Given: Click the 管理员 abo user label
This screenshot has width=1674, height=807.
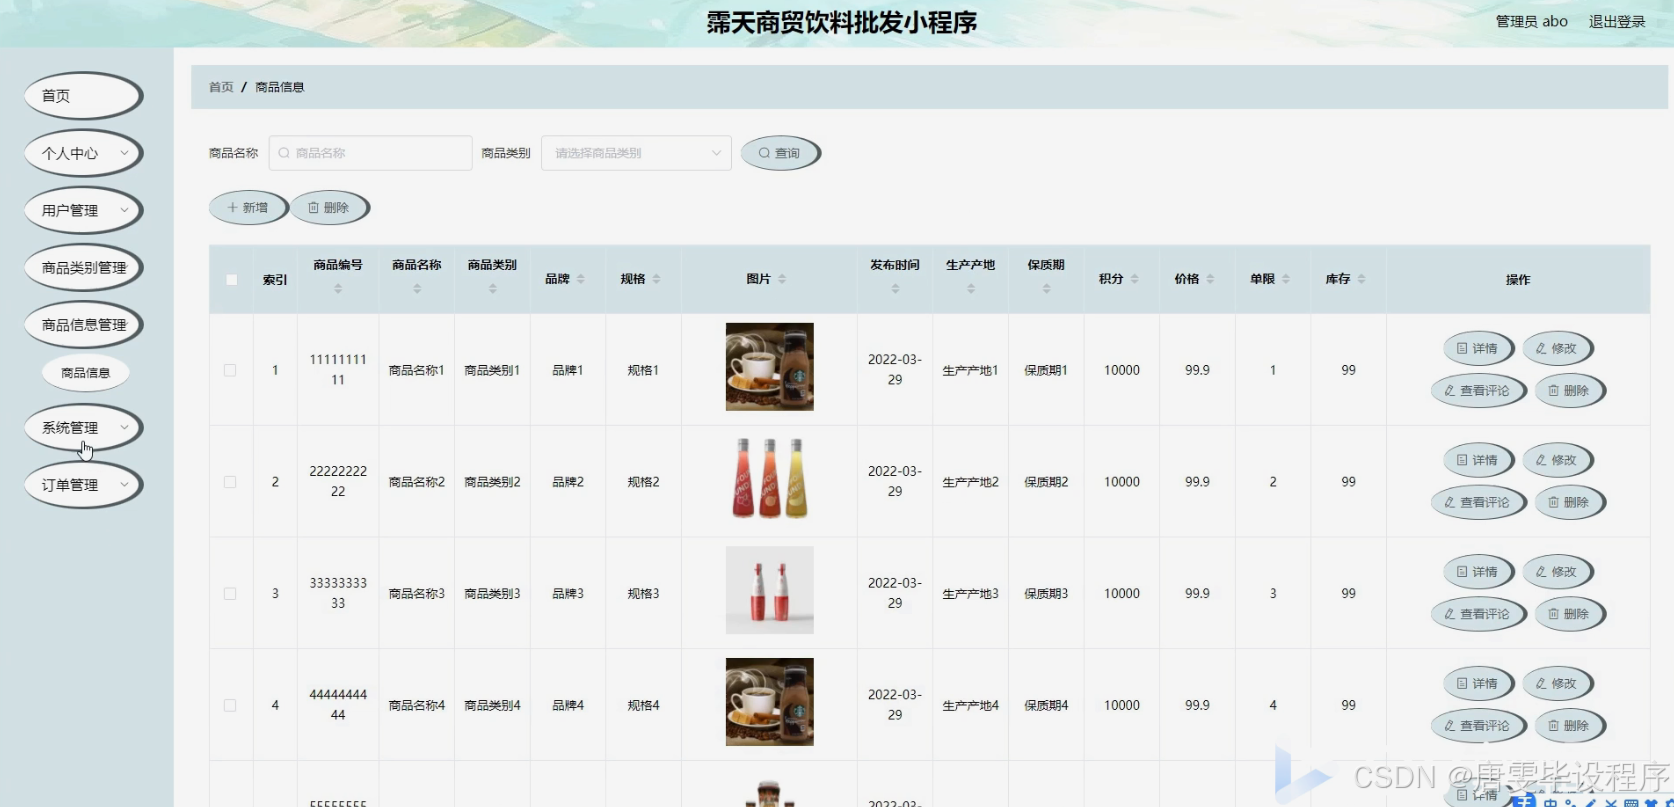Looking at the screenshot, I should tap(1531, 22).
